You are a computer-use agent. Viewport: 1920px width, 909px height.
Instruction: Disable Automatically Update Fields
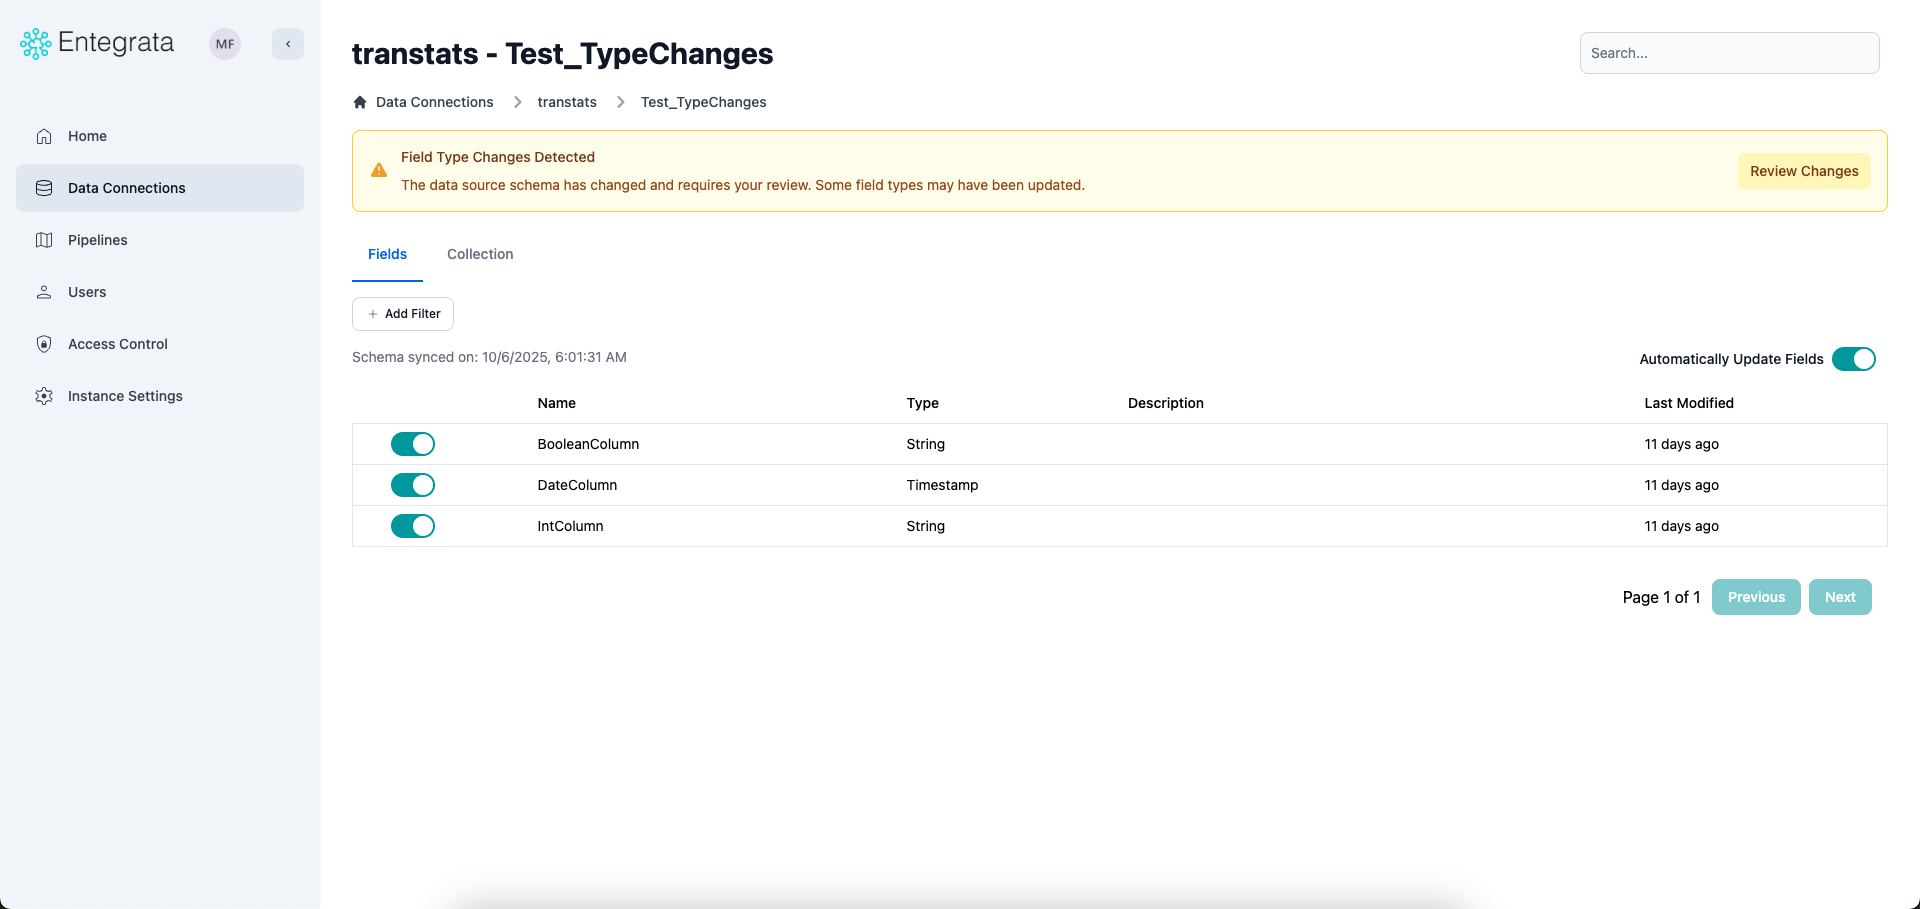(x=1853, y=358)
